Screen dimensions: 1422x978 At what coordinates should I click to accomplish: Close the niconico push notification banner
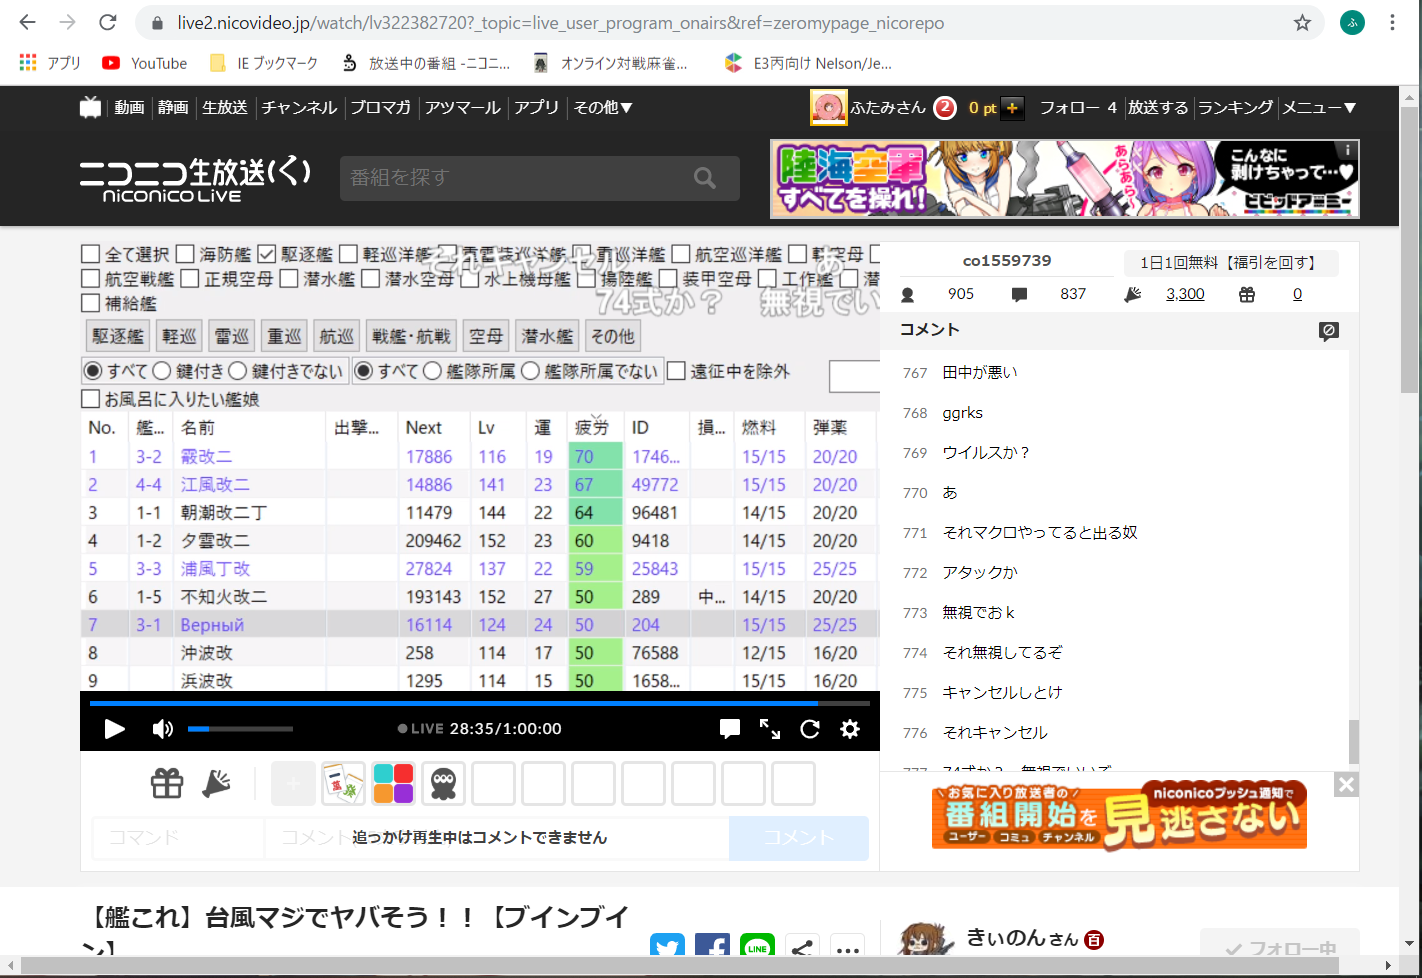pyautogui.click(x=1346, y=785)
